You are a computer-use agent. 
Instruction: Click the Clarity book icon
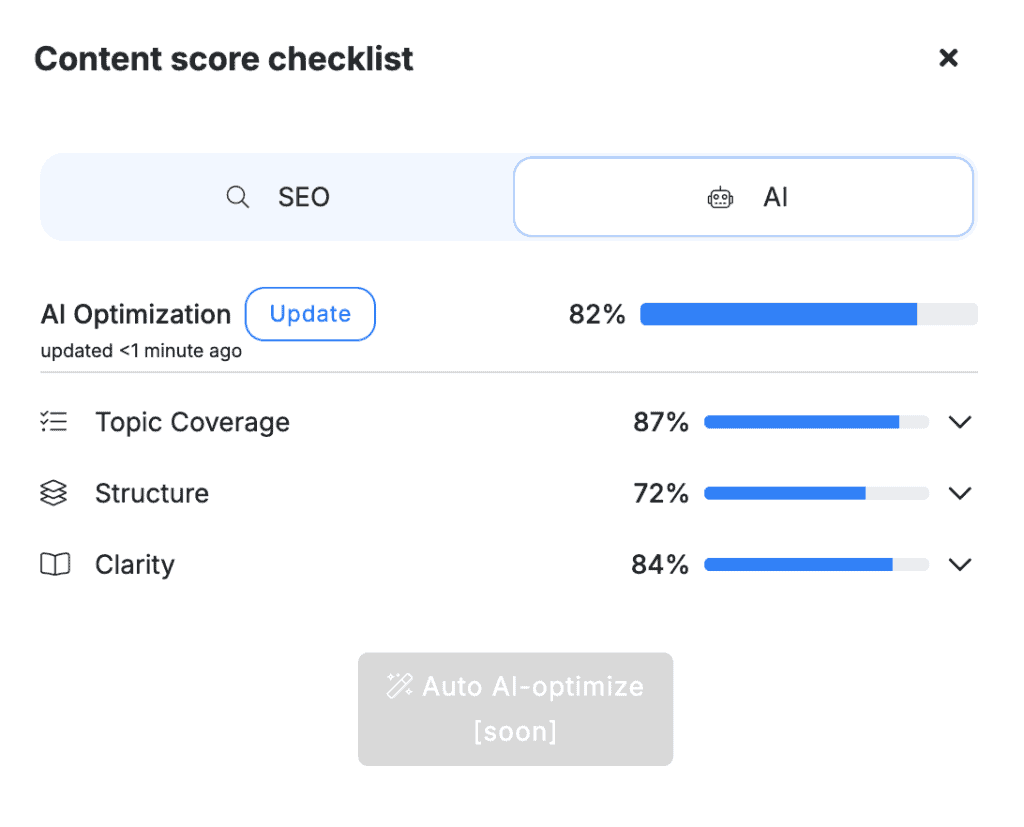click(x=55, y=565)
